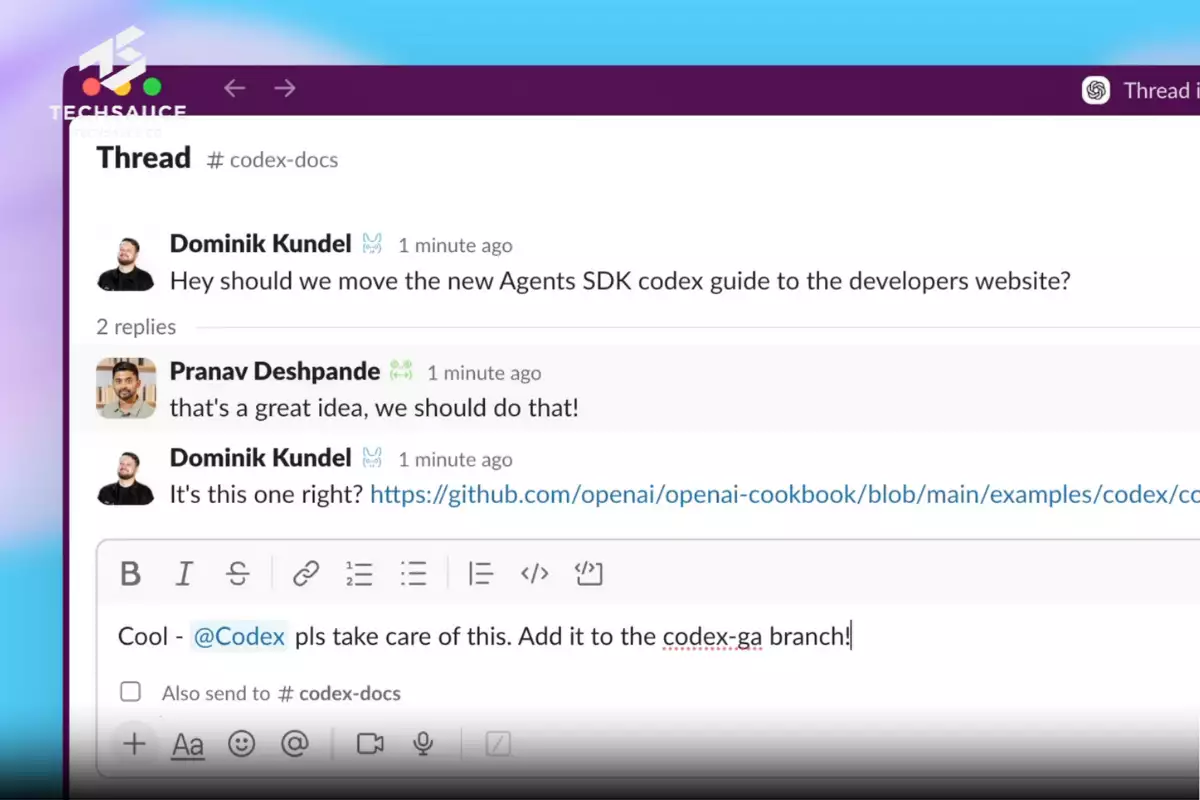
Task: Open the slash shortcuts button
Action: tap(498, 743)
